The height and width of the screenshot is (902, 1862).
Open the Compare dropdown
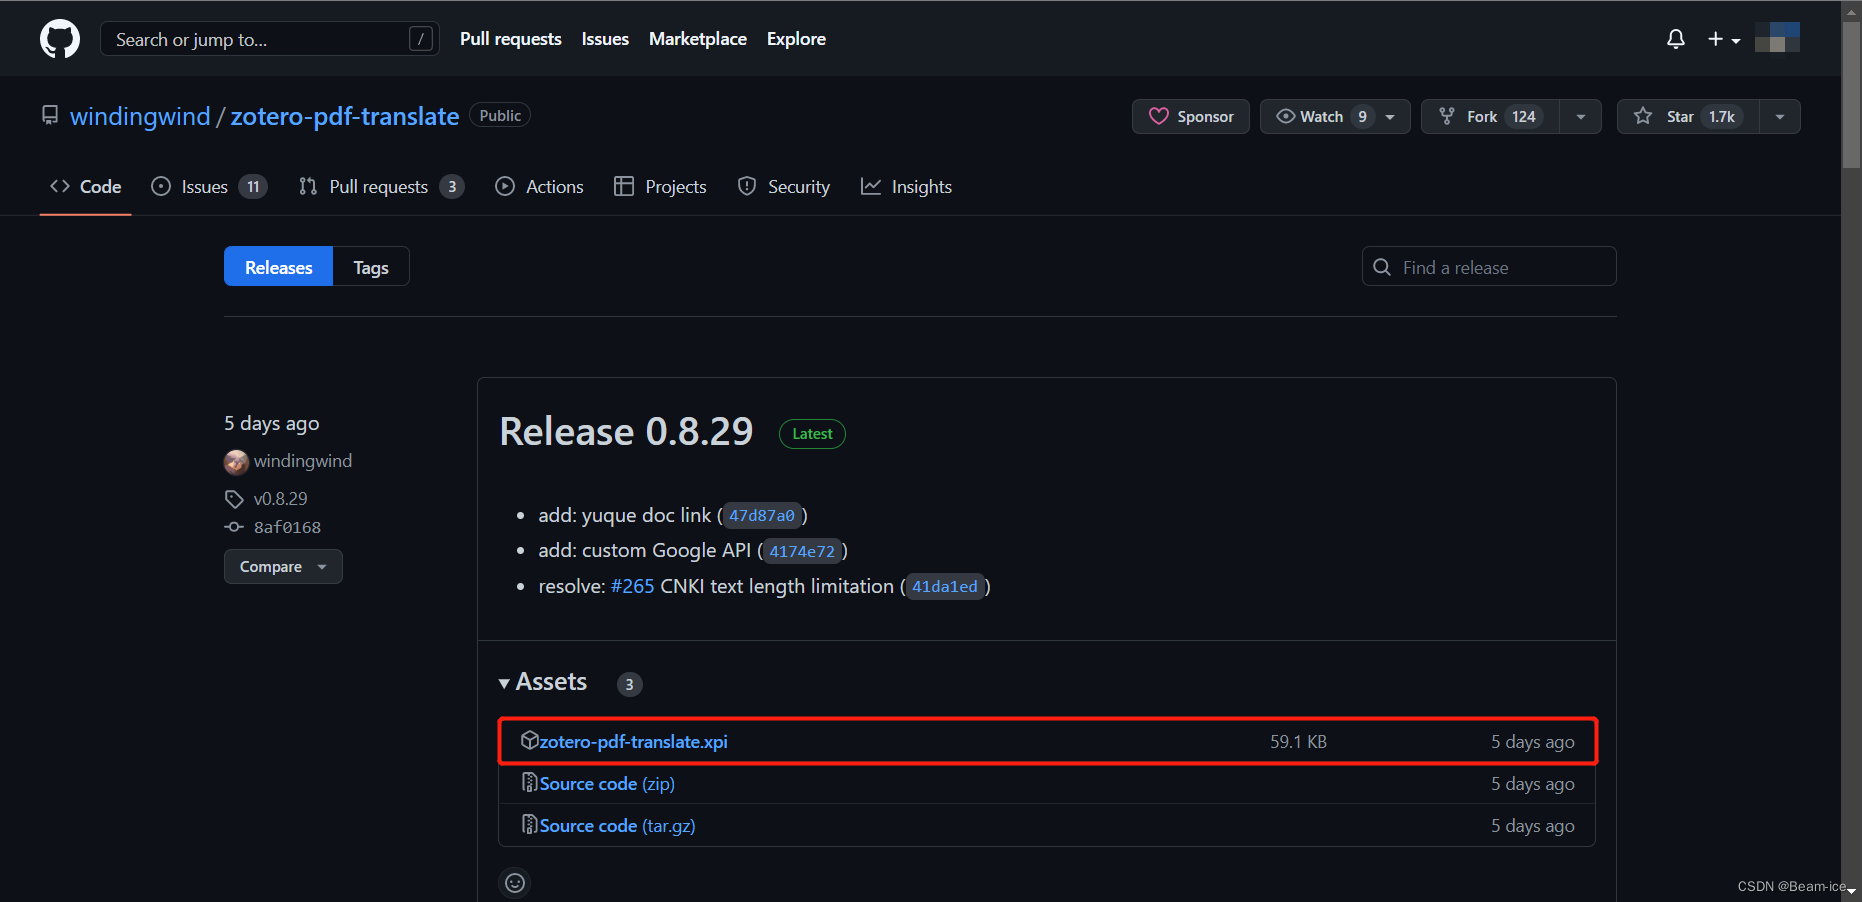(x=283, y=567)
